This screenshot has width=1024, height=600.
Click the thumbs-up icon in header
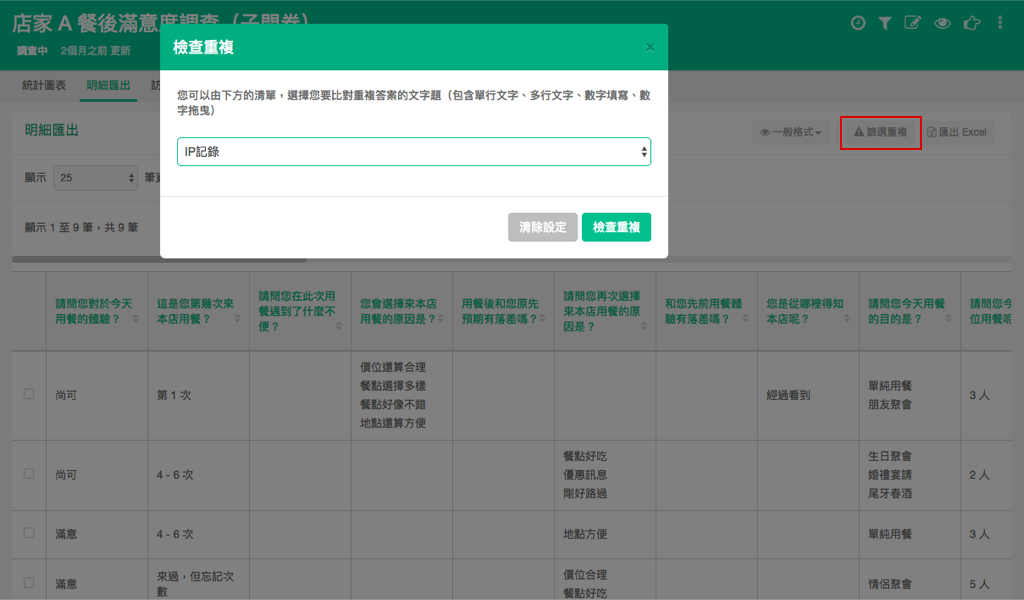click(x=970, y=23)
